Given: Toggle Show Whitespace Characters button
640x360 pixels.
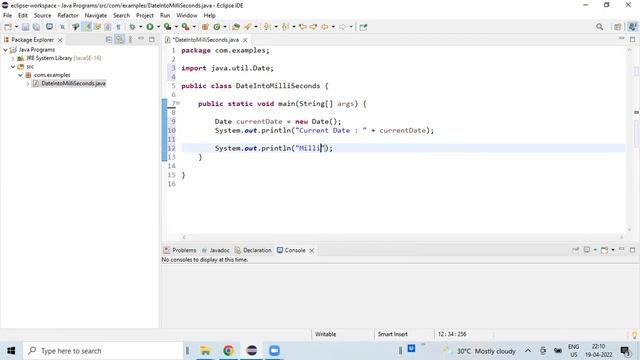Looking at the screenshot, I should point(118,27).
